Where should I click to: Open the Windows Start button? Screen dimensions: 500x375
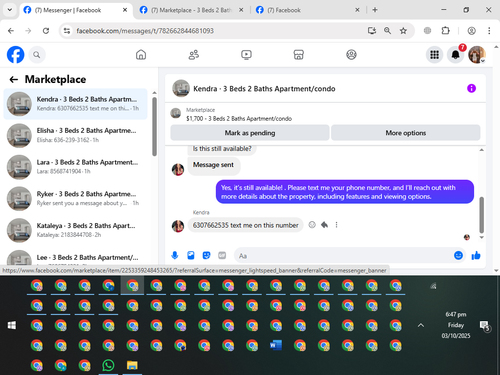12,325
